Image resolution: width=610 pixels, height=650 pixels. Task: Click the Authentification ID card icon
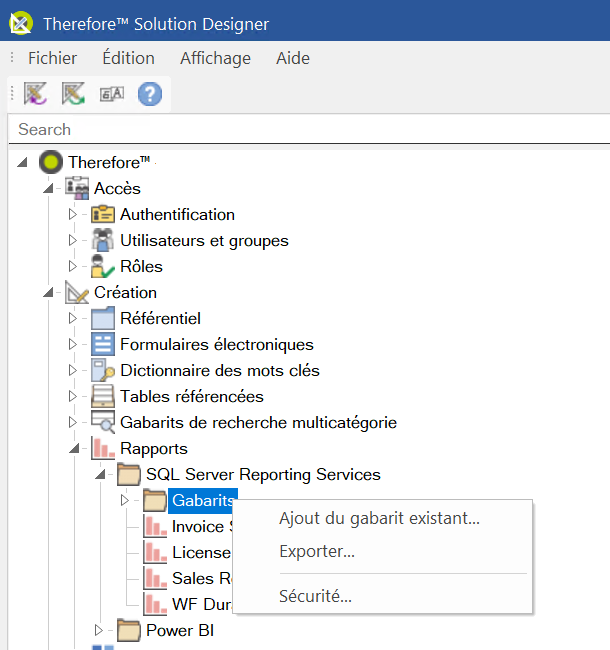(103, 214)
